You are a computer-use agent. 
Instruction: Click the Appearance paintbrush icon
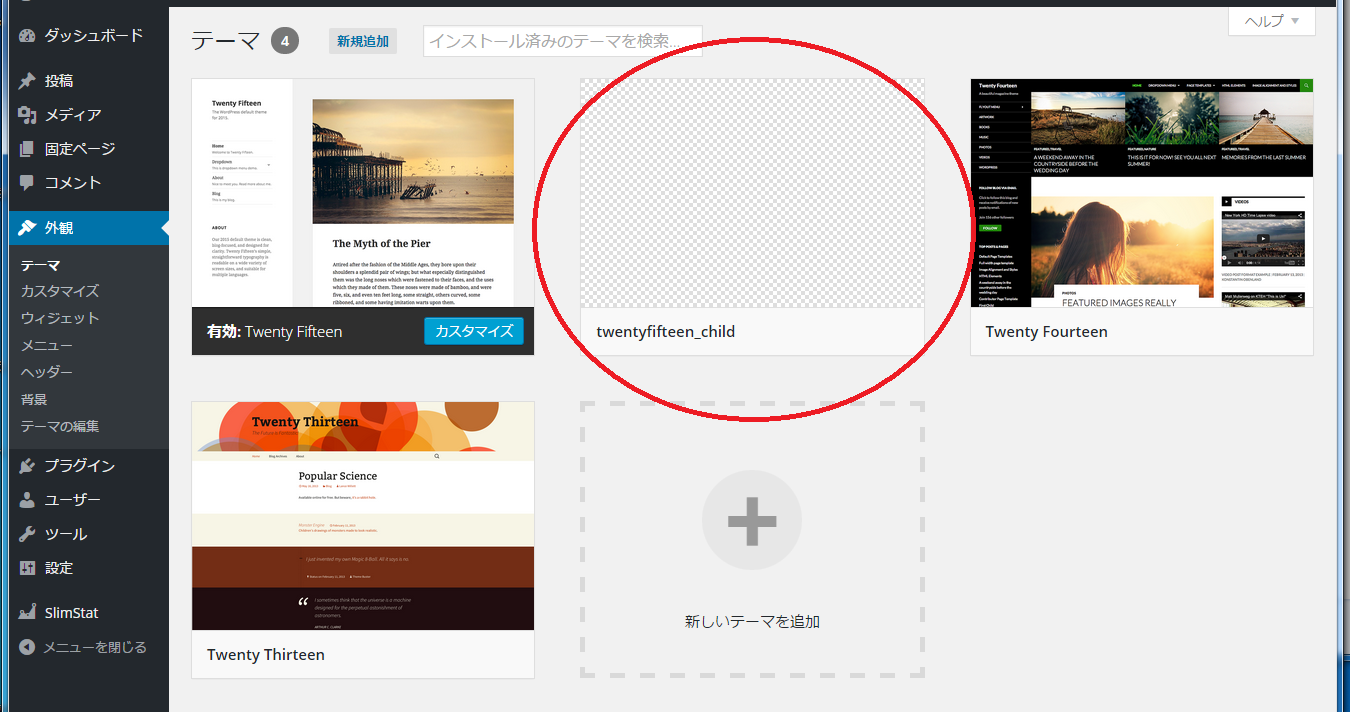tap(27, 228)
